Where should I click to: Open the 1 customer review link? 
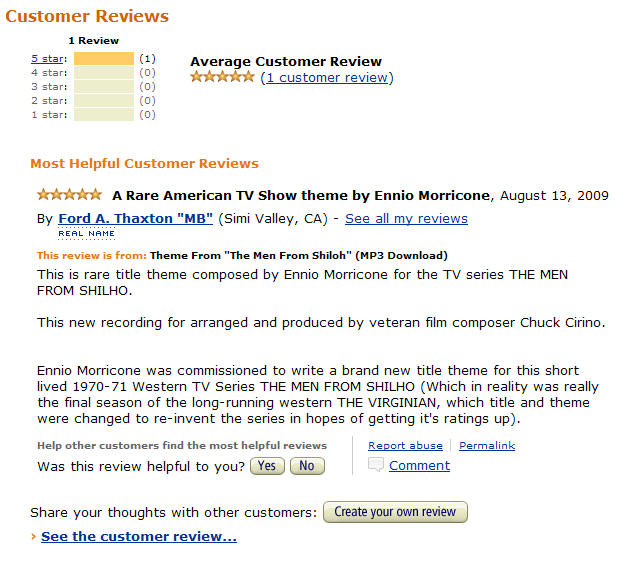327,77
